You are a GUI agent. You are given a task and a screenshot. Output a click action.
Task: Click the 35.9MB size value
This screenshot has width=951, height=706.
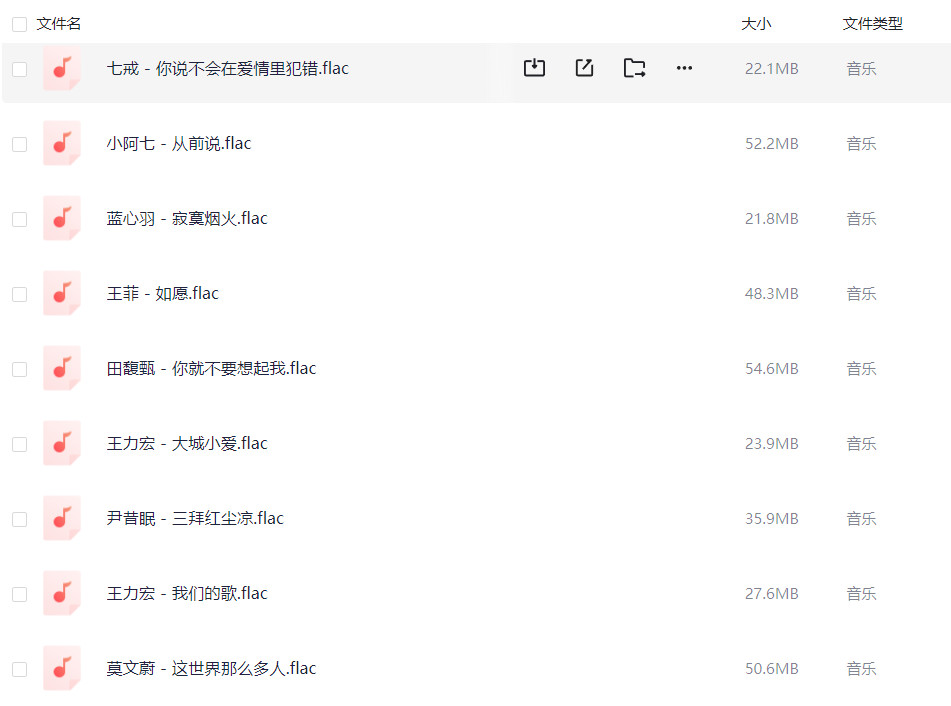pyautogui.click(x=771, y=519)
